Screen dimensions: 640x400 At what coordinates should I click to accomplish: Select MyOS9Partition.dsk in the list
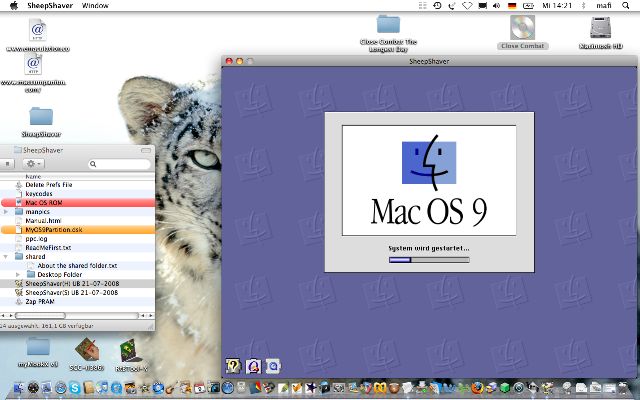(x=54, y=230)
